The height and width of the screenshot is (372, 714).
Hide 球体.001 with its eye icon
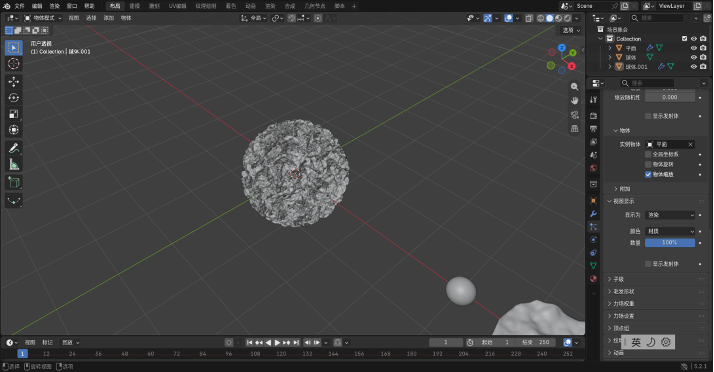coord(694,66)
